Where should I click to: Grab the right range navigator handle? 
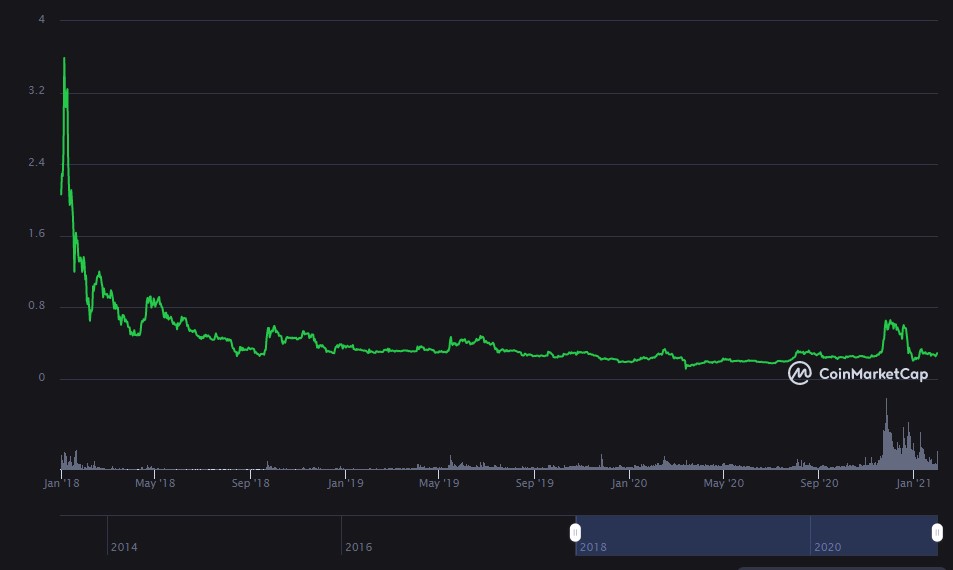[x=937, y=533]
